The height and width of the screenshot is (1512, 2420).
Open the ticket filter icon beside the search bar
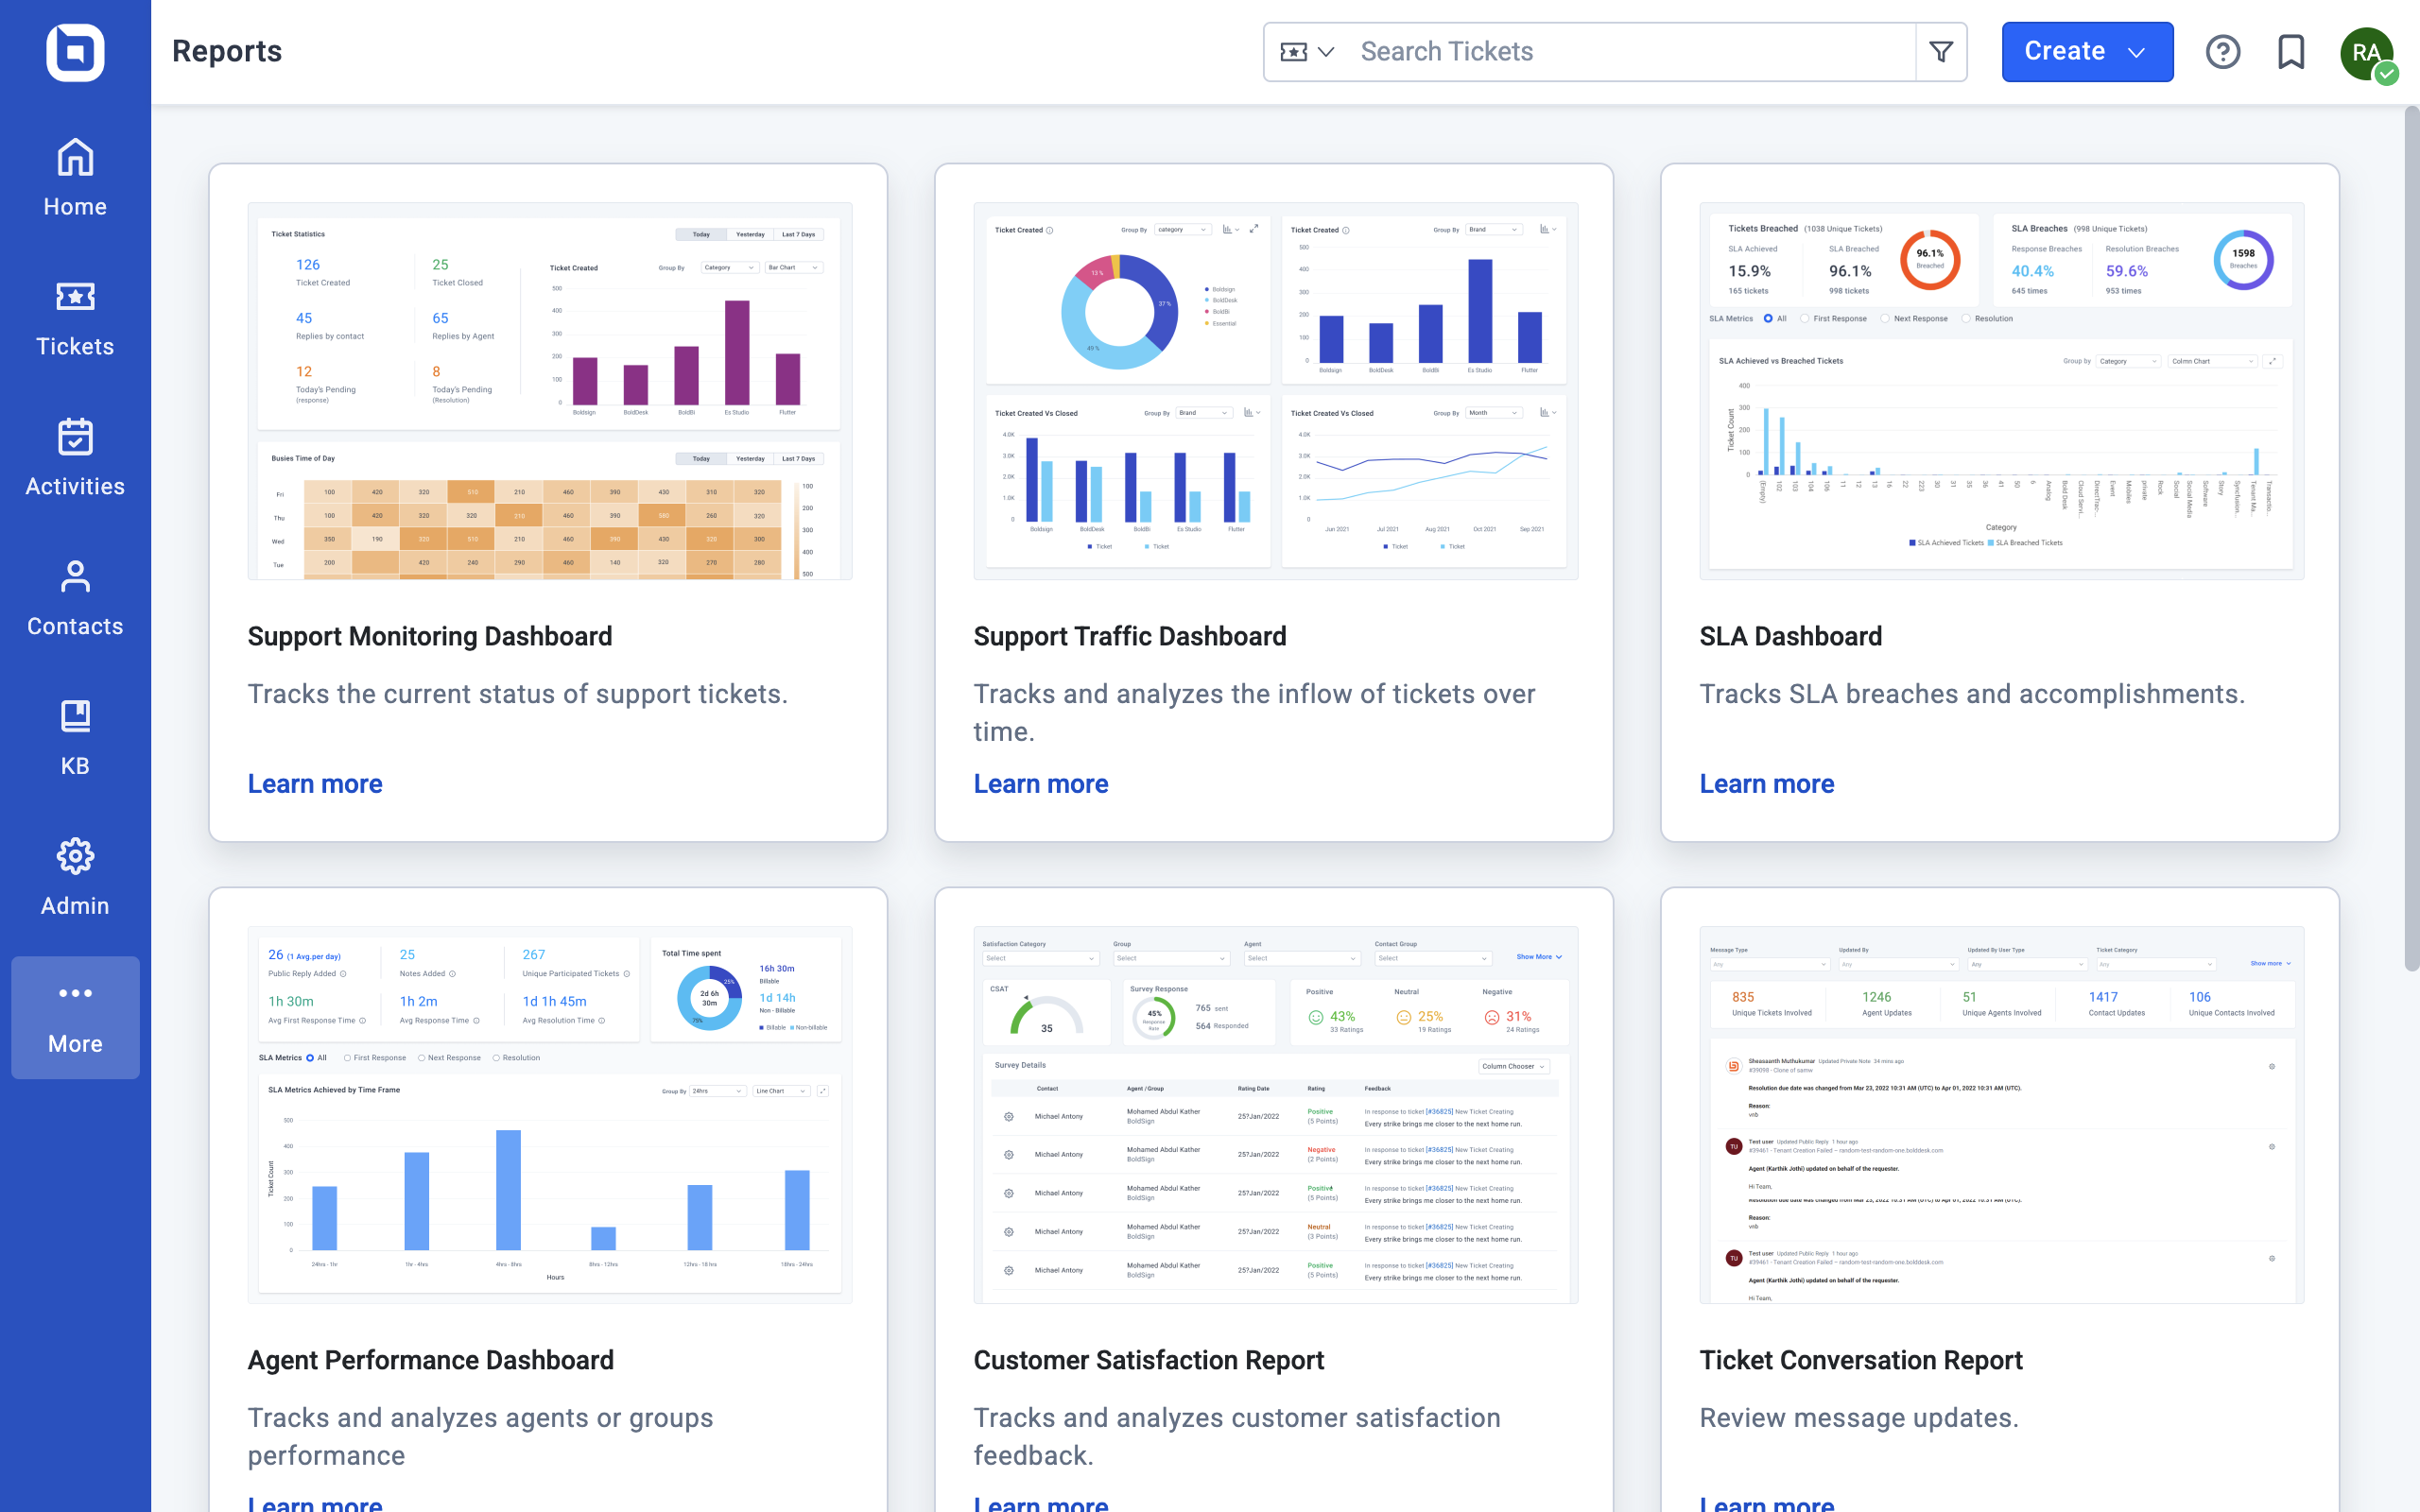click(1940, 51)
